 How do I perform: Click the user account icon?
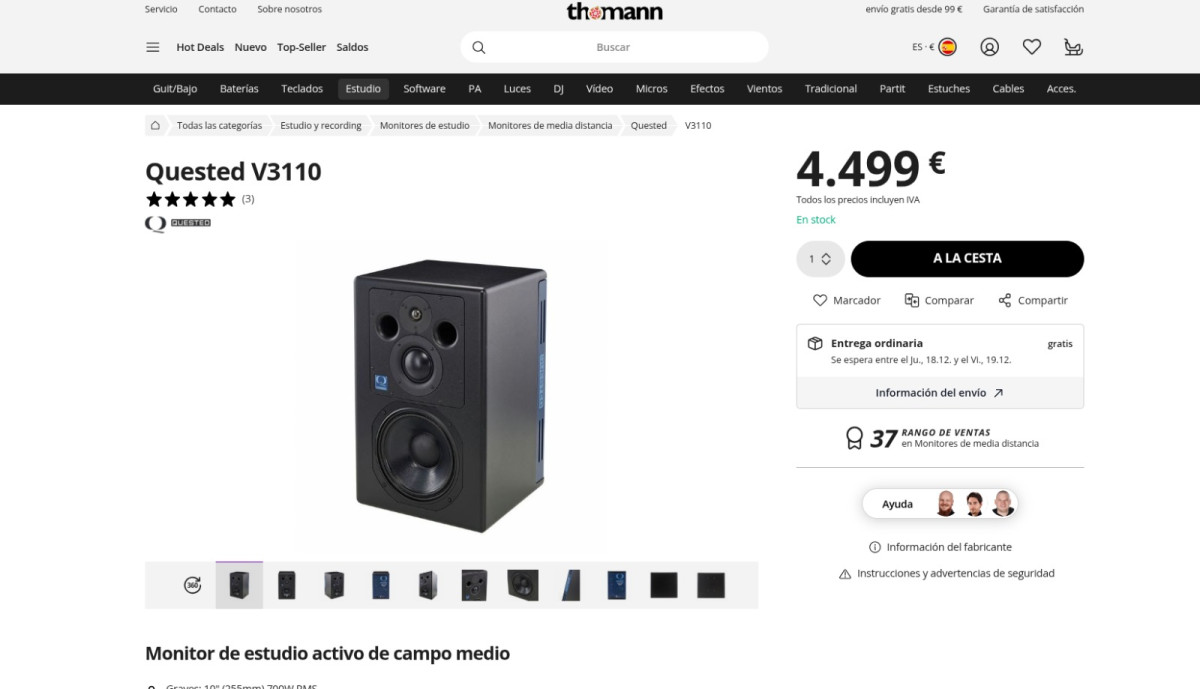click(989, 47)
